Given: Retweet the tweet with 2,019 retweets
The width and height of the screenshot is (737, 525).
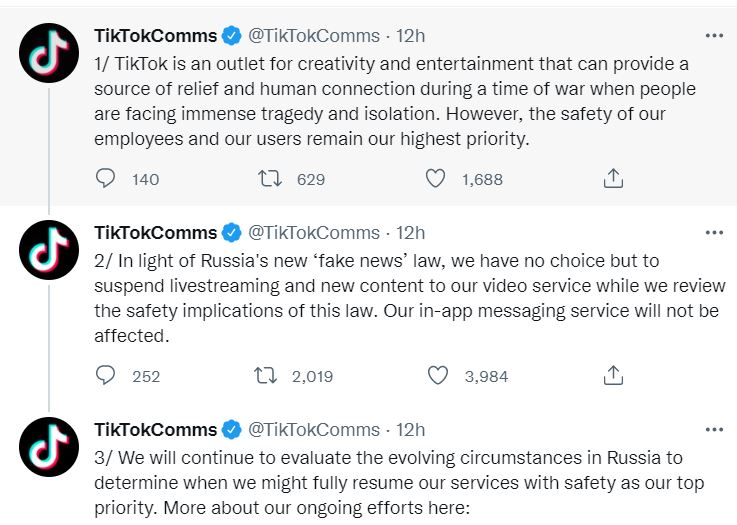Looking at the screenshot, I should [x=265, y=376].
